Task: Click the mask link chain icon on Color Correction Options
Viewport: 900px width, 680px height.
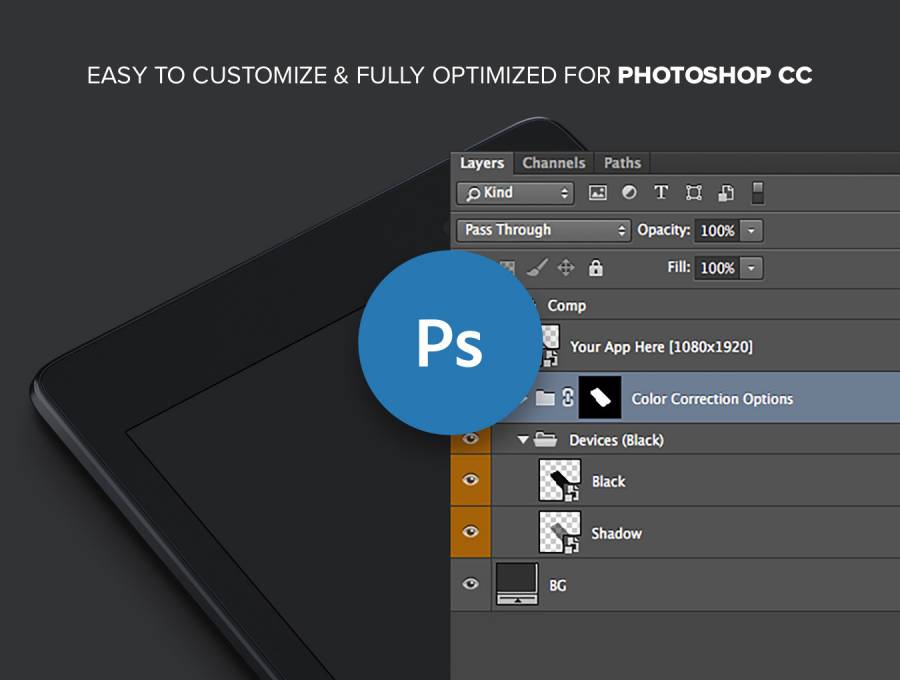Action: pos(568,398)
